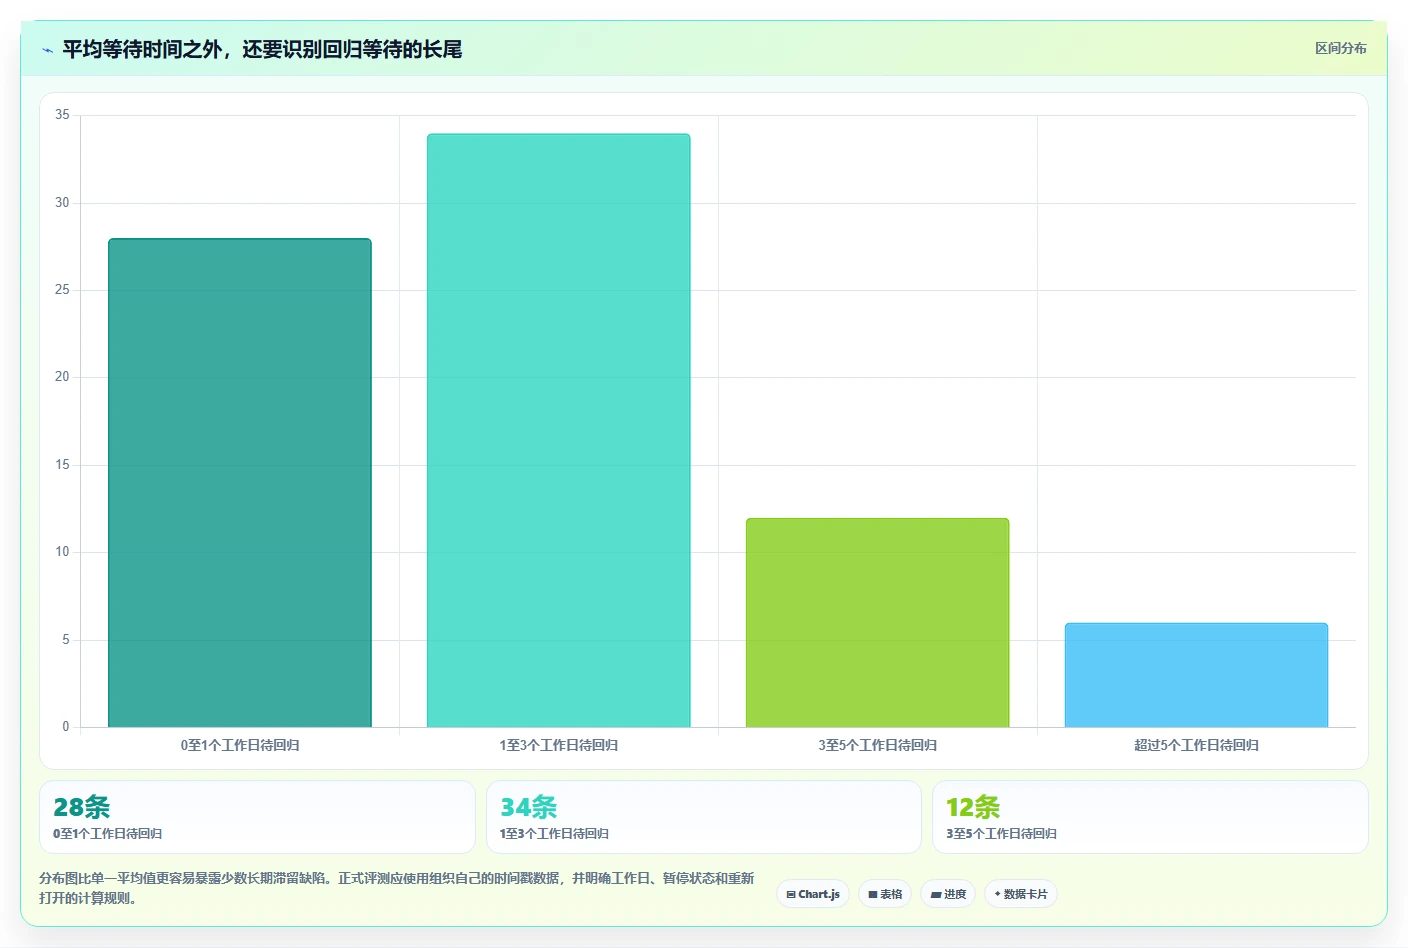Select the 数据卡片 tag chip
Screen dimensions: 1408x948
[x=1021, y=894]
